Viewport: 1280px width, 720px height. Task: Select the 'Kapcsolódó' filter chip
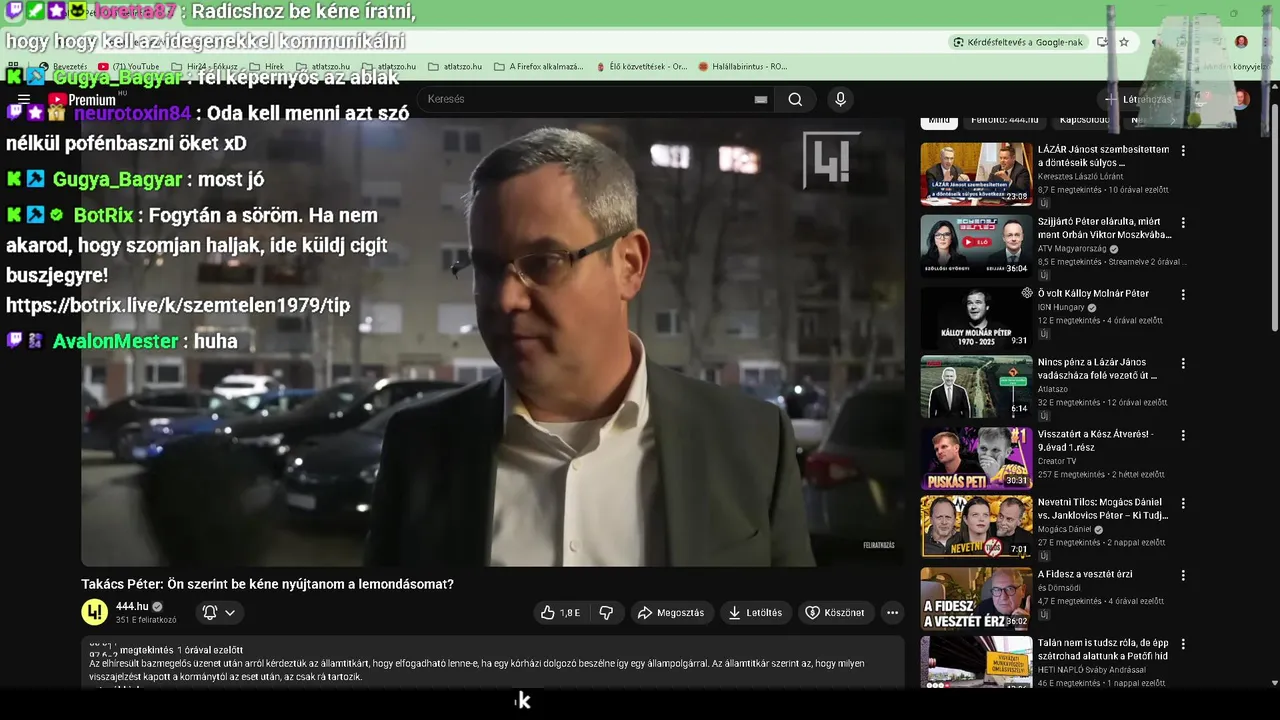(1085, 120)
